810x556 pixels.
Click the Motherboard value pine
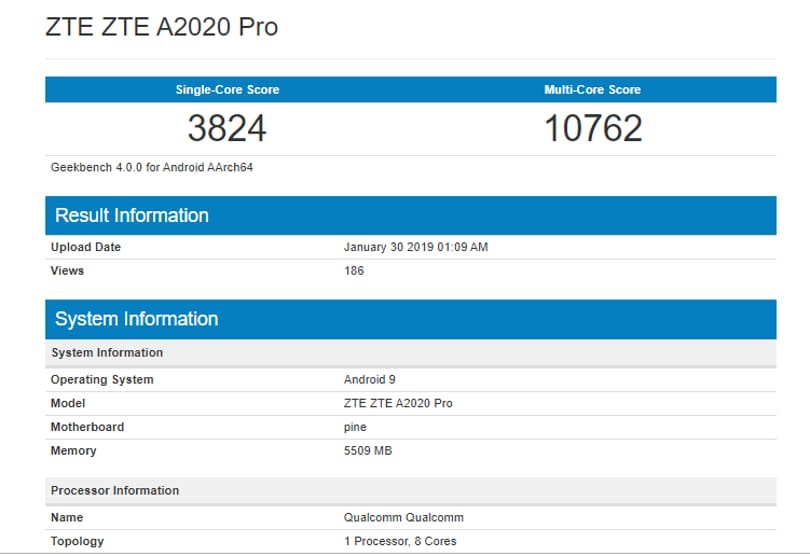pos(355,427)
